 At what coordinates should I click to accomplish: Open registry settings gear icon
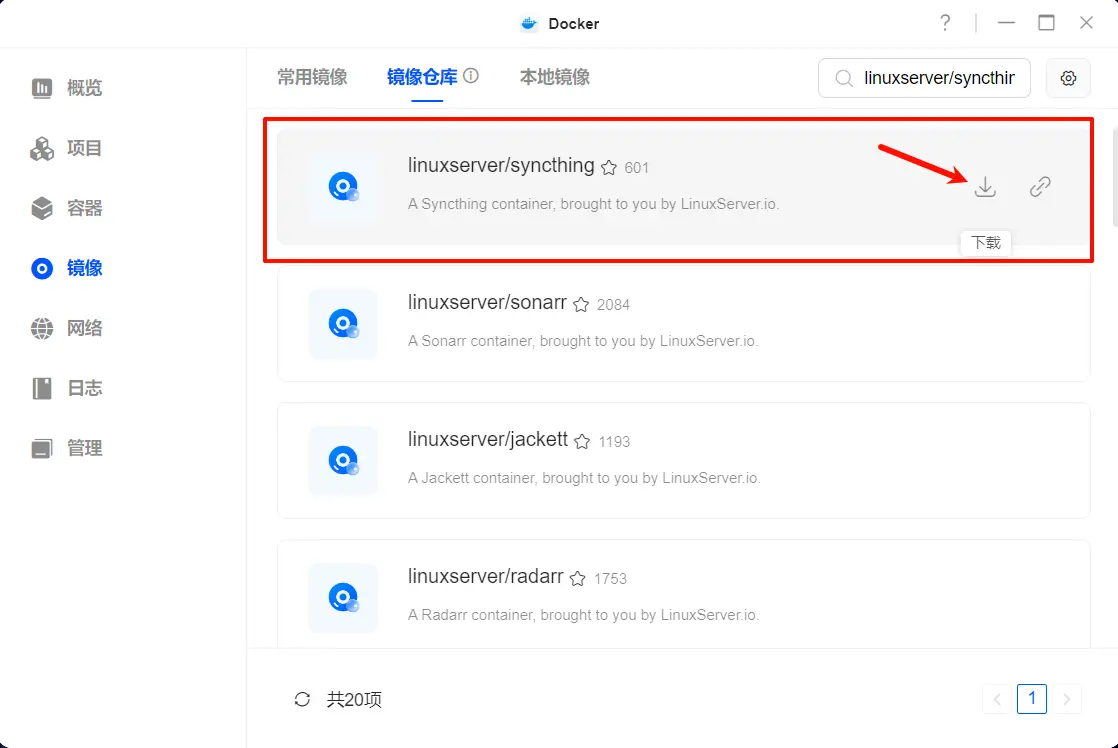pos(1068,78)
